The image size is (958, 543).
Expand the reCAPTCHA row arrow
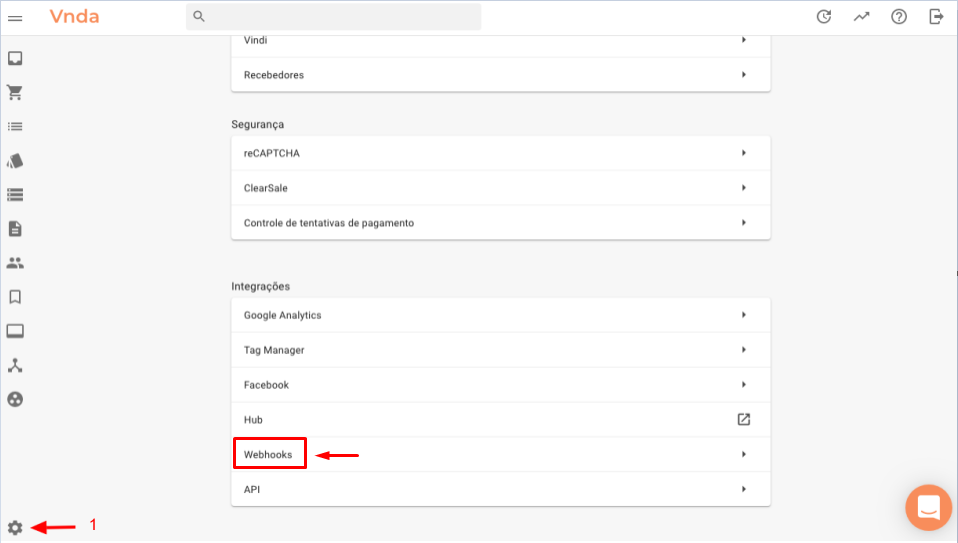pos(744,153)
